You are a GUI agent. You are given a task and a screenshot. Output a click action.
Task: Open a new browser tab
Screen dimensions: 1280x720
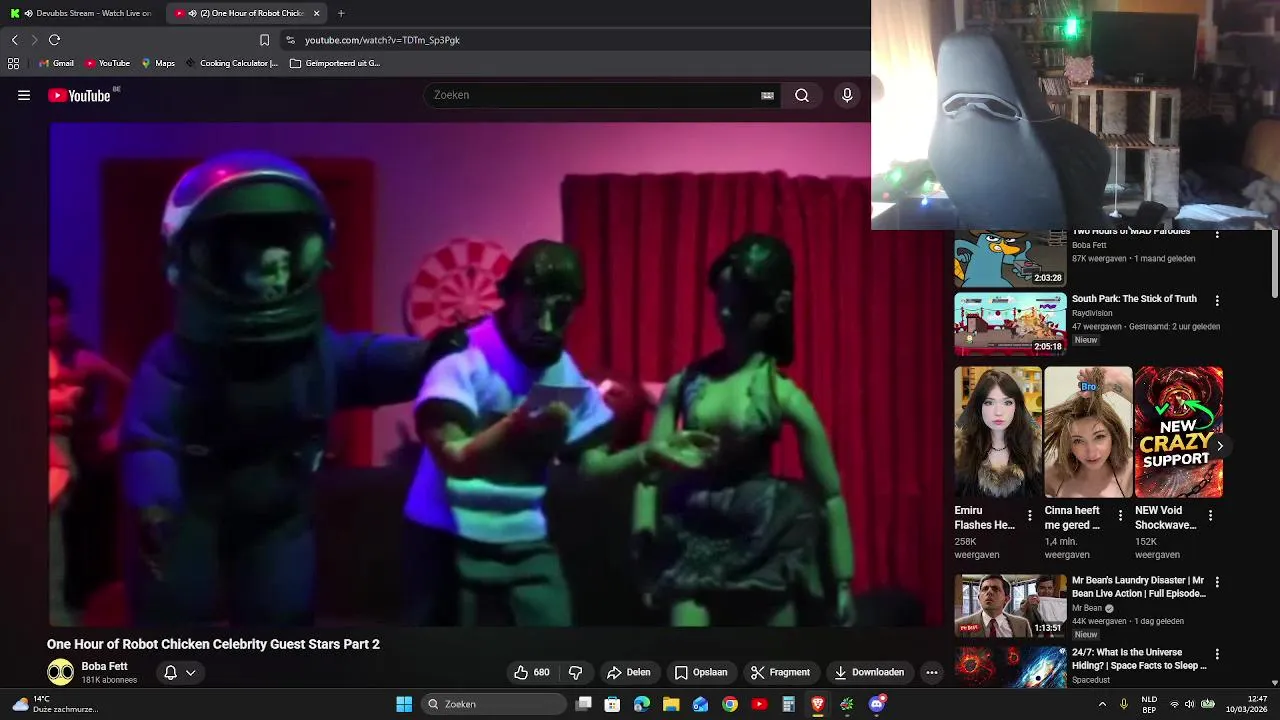click(341, 13)
